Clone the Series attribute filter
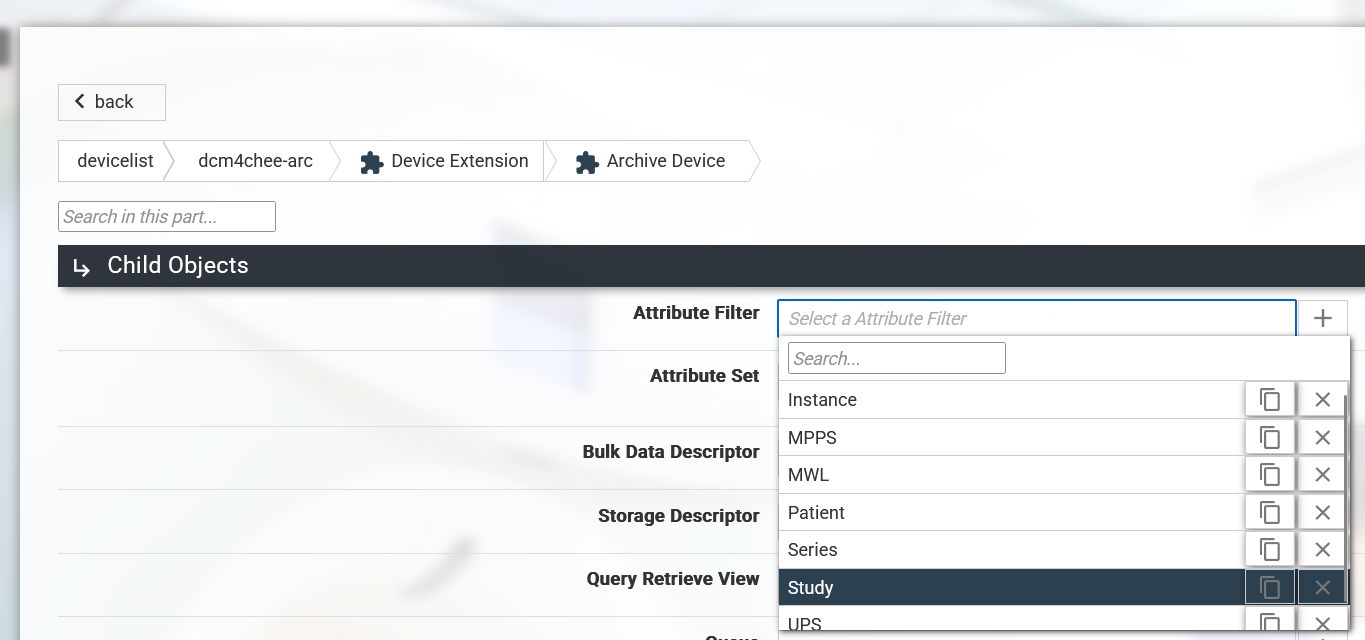Image resolution: width=1365 pixels, height=640 pixels. [x=1269, y=550]
